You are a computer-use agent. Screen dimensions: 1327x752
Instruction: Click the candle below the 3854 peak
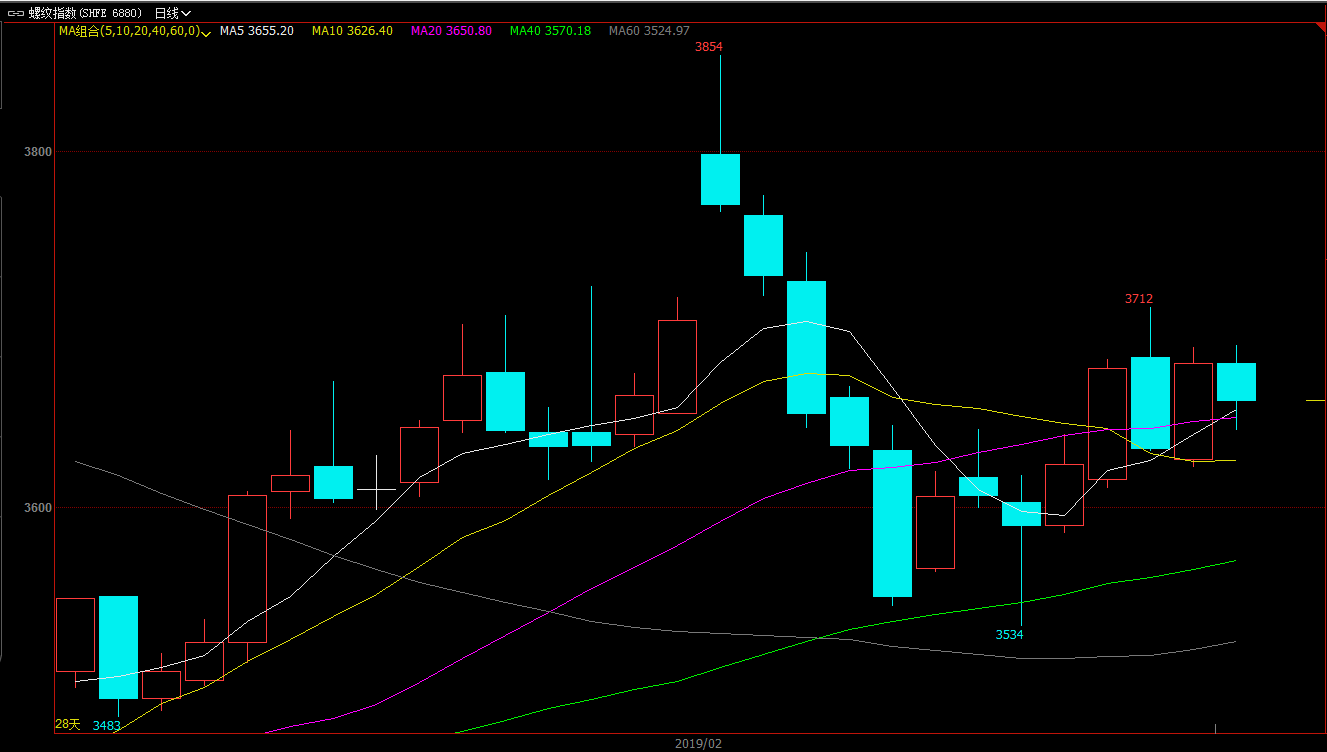click(720, 179)
